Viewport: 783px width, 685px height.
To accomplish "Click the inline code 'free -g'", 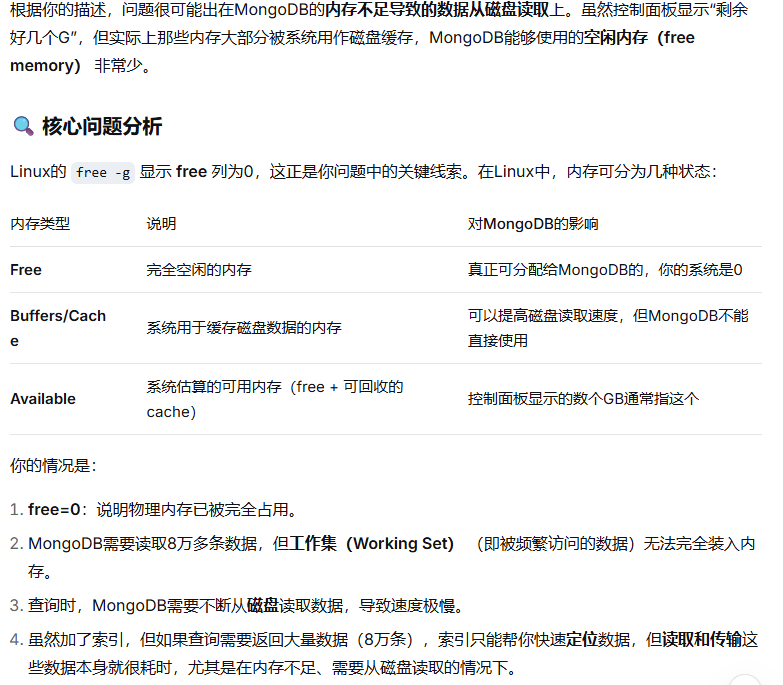I will 103,173.
